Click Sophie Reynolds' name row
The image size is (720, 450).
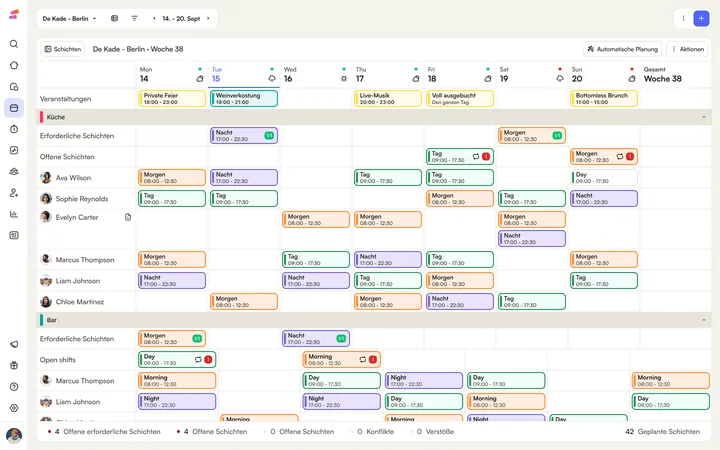pos(82,199)
